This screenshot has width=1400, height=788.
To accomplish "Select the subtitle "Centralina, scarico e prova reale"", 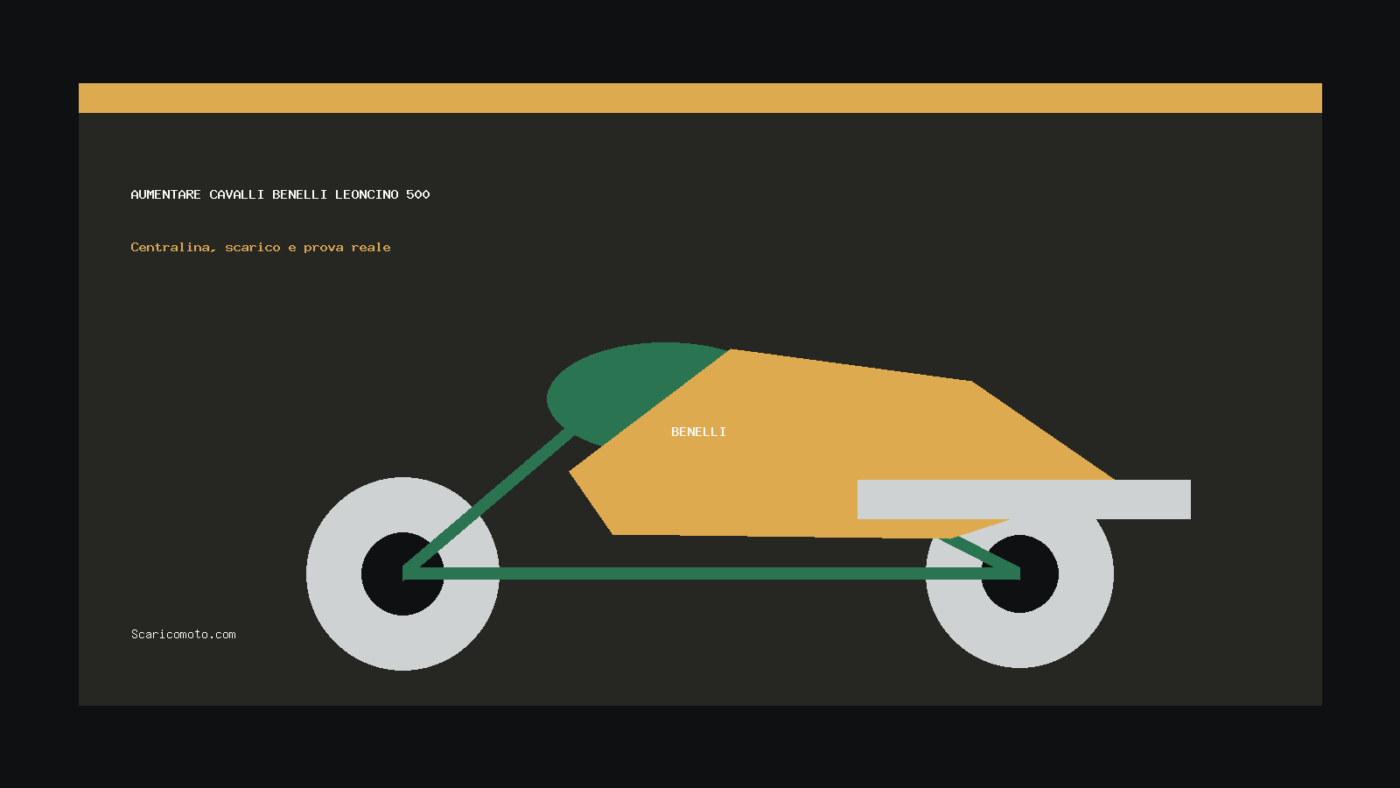I will pos(260,247).
